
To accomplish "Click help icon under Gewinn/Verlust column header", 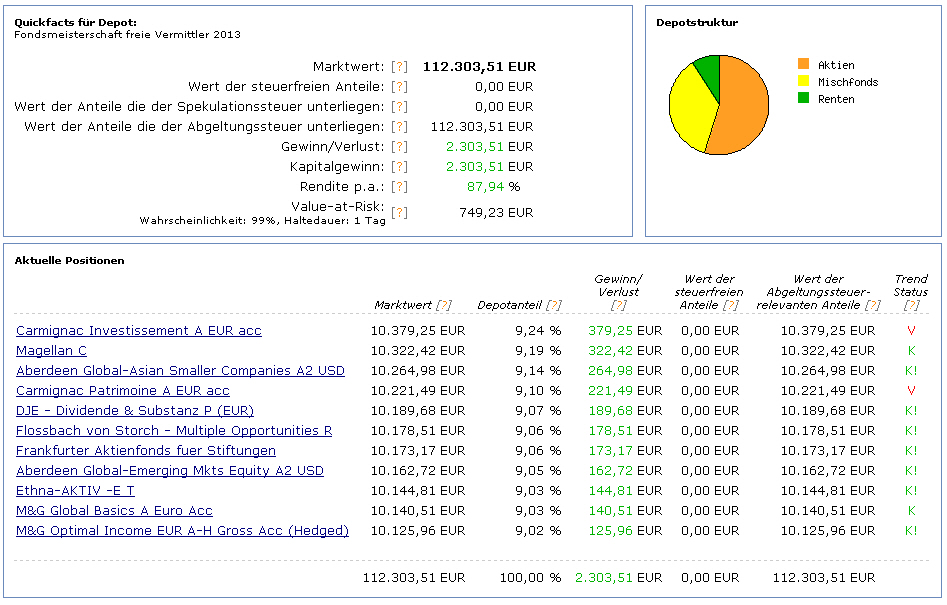I will point(618,305).
